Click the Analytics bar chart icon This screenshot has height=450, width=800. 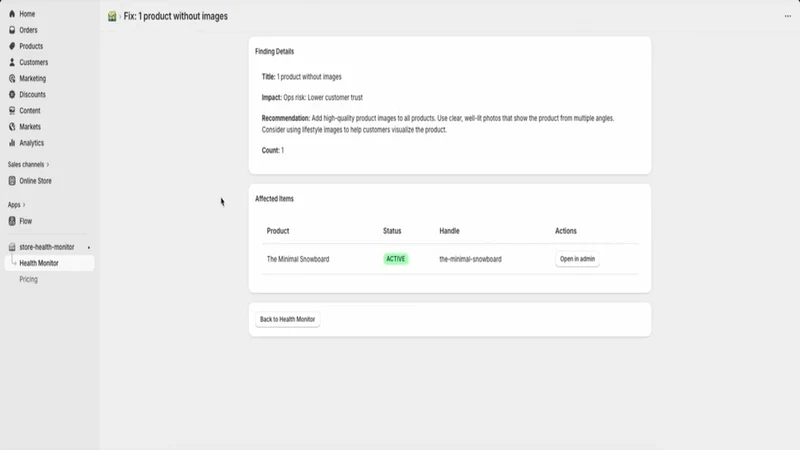[x=12, y=143]
